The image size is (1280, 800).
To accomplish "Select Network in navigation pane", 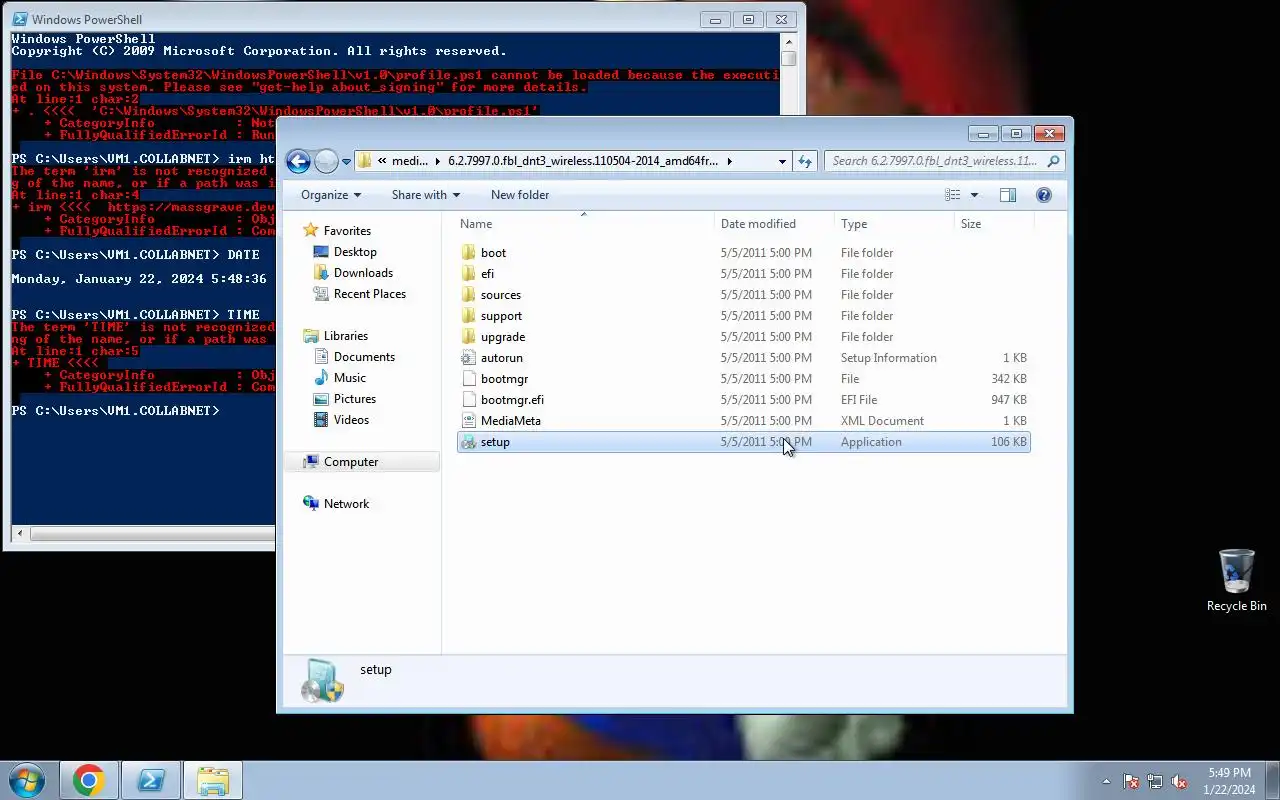I will point(346,504).
